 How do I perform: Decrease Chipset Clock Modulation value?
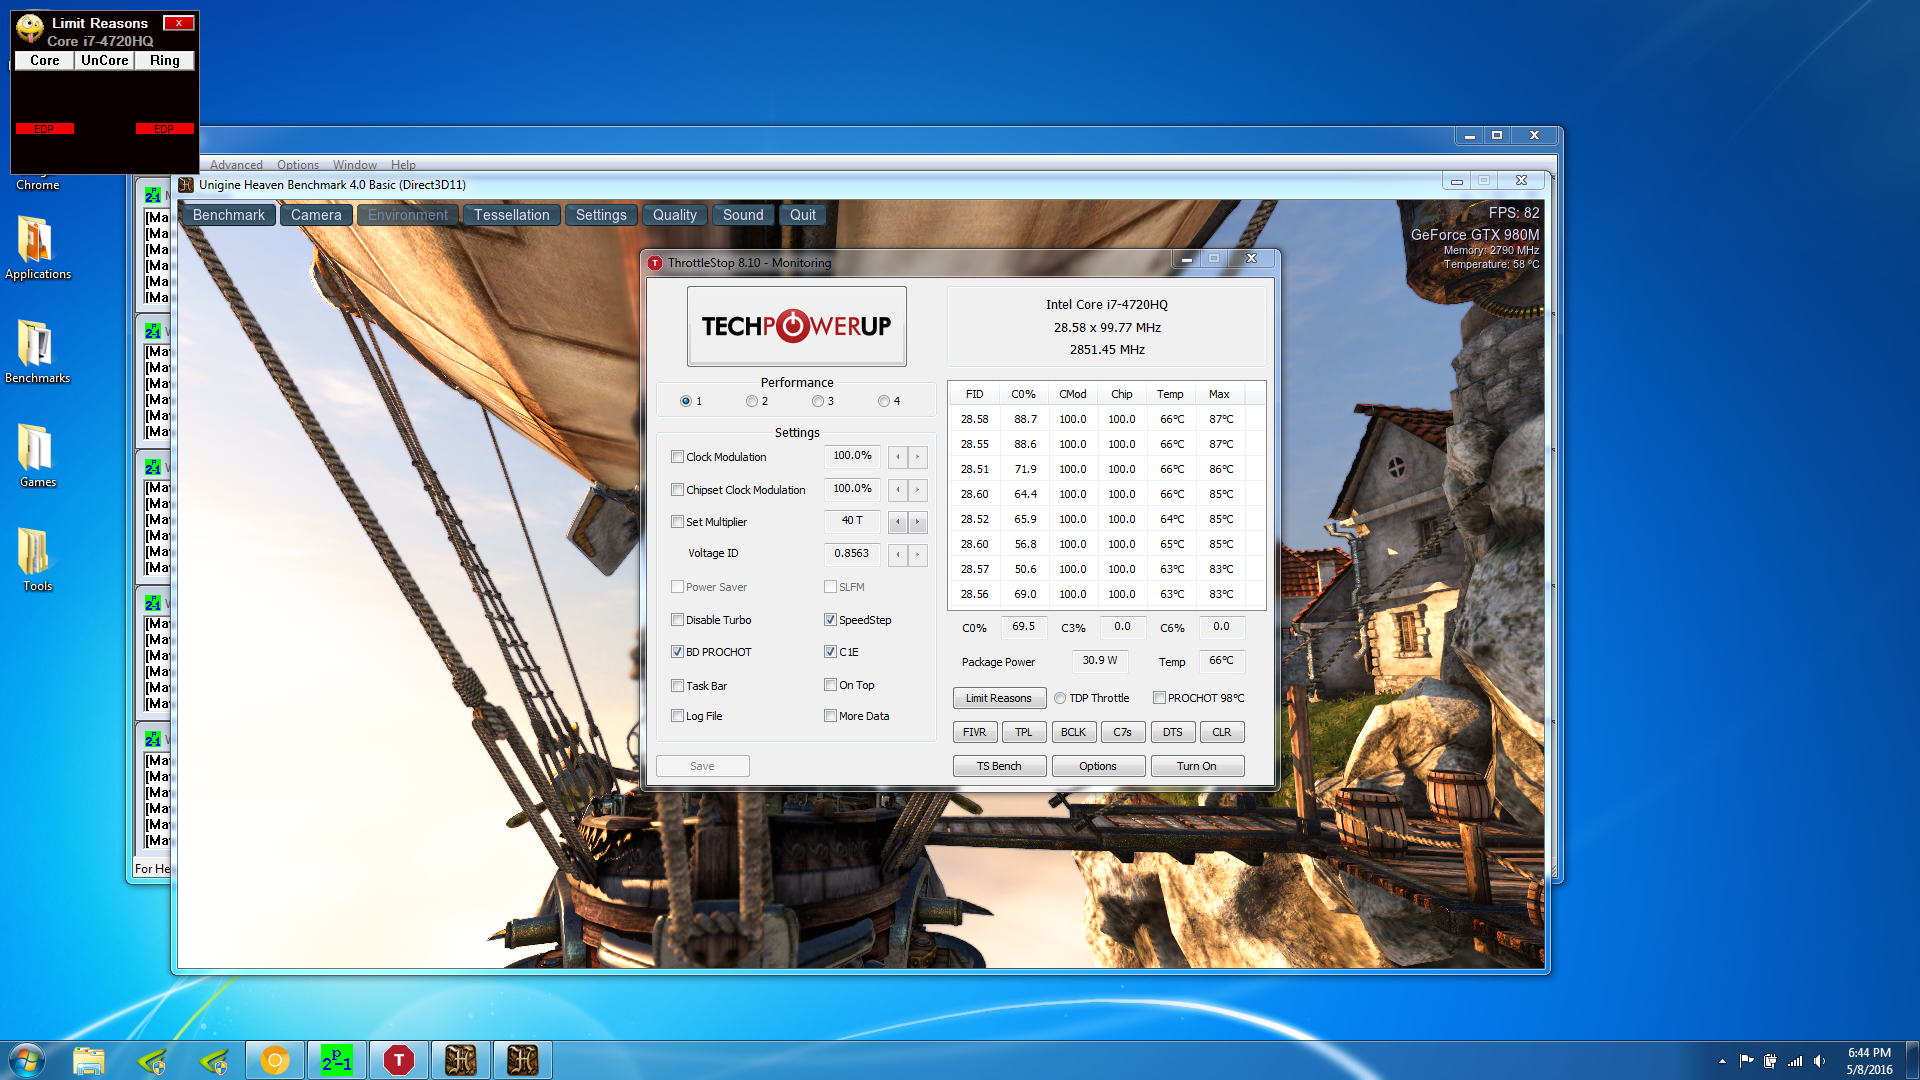tap(898, 490)
